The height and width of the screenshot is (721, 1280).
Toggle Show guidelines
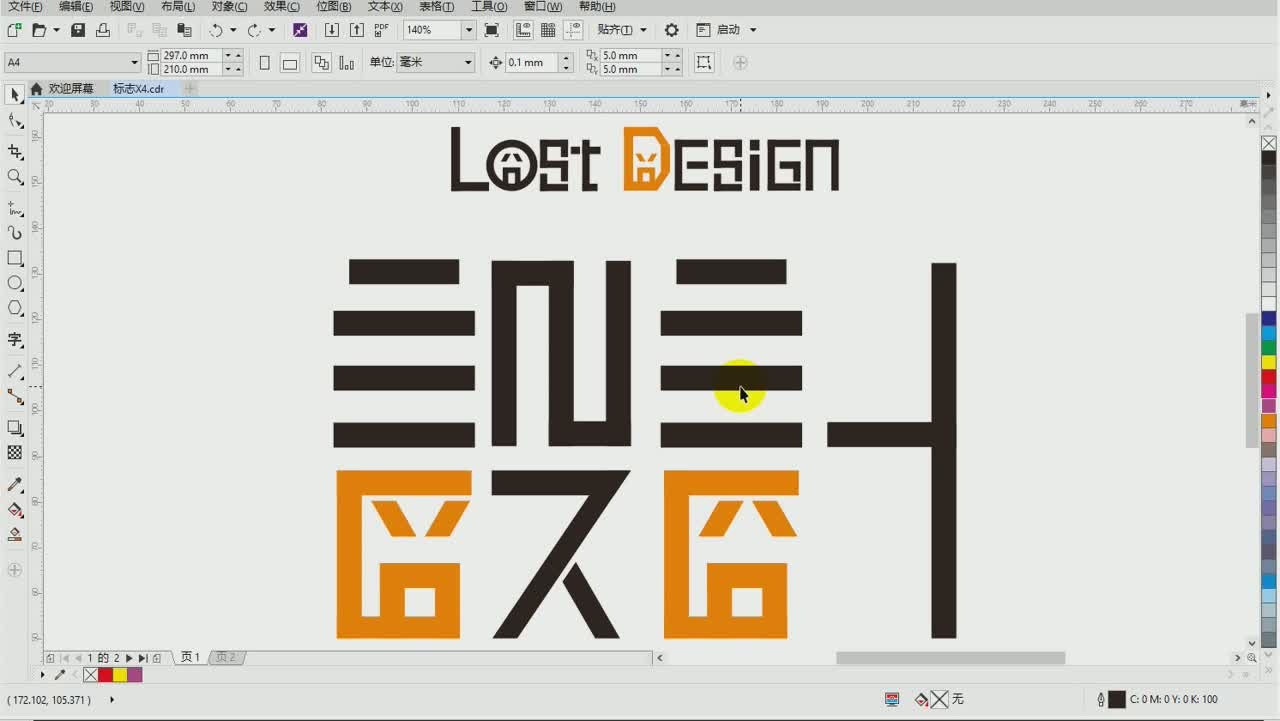point(573,30)
